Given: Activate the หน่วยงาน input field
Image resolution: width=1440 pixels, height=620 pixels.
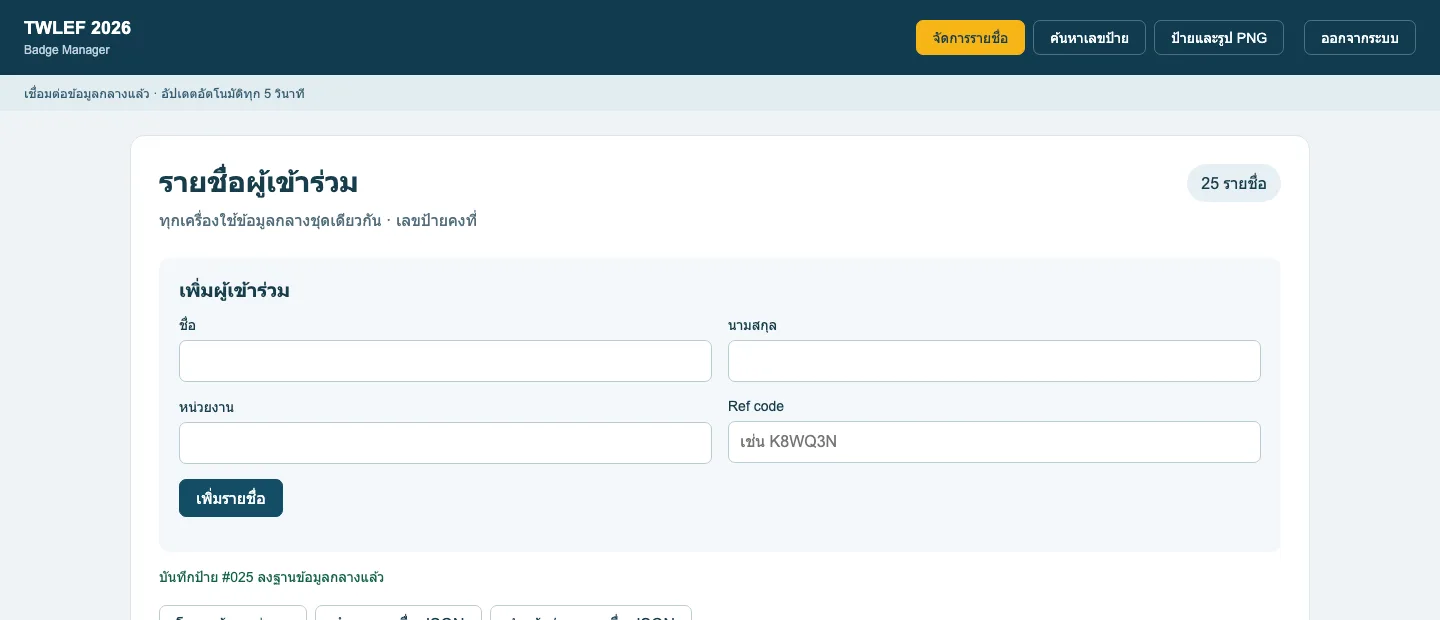Looking at the screenshot, I should pos(445,443).
